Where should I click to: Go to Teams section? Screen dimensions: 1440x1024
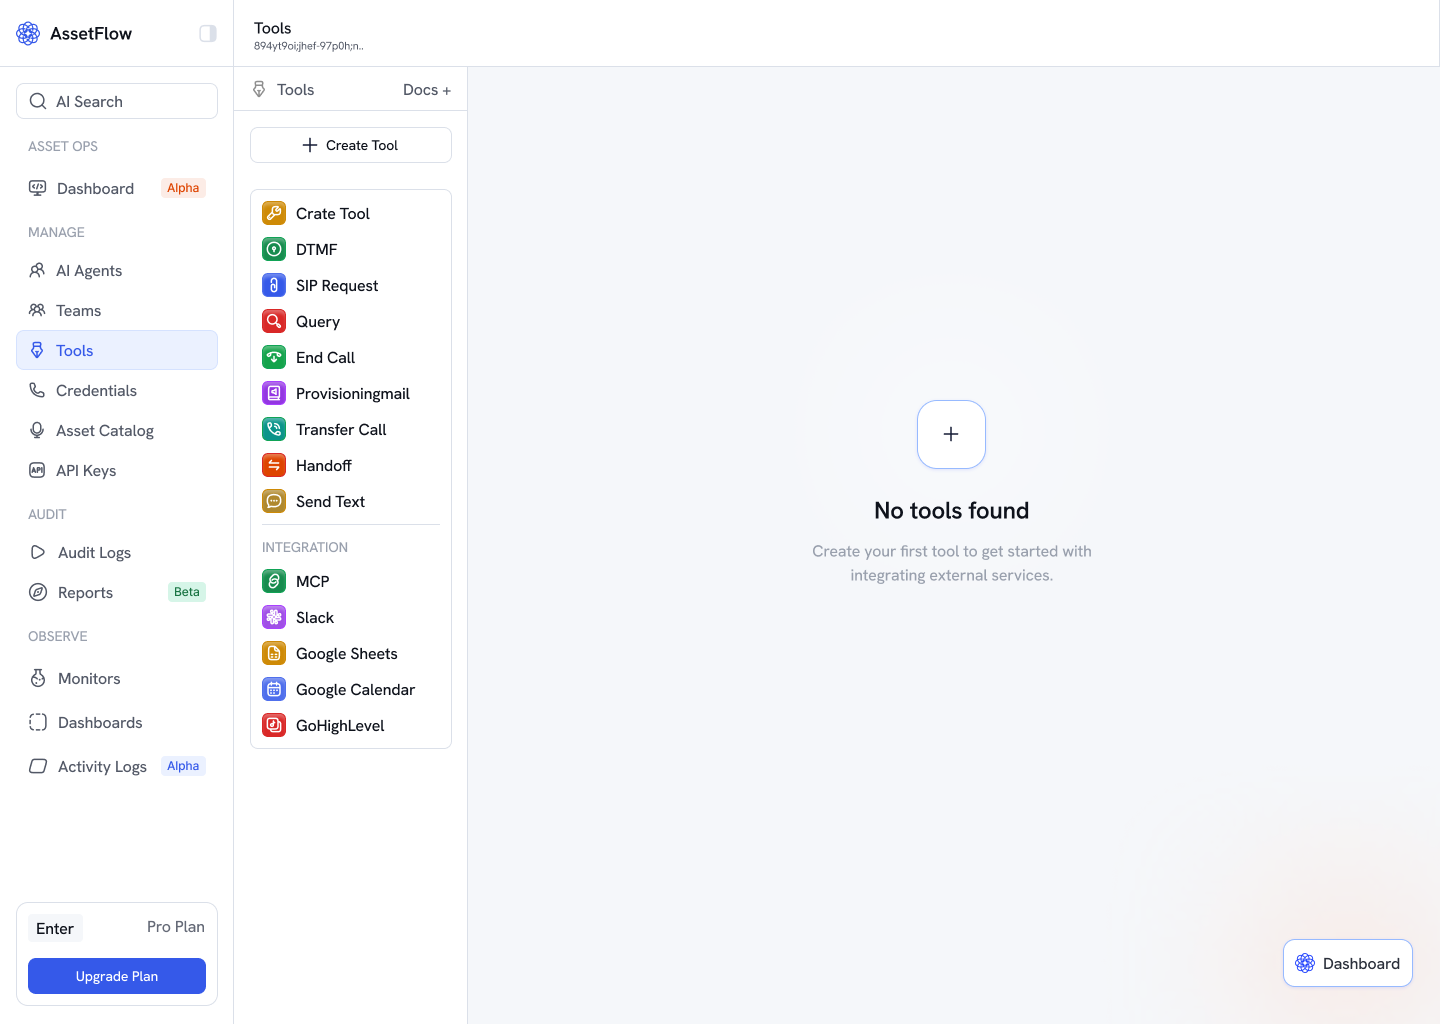click(117, 310)
